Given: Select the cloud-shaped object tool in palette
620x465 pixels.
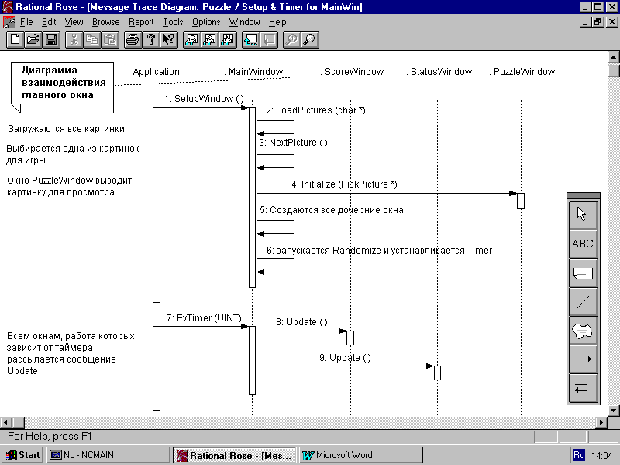Looking at the screenshot, I should coord(583,328).
